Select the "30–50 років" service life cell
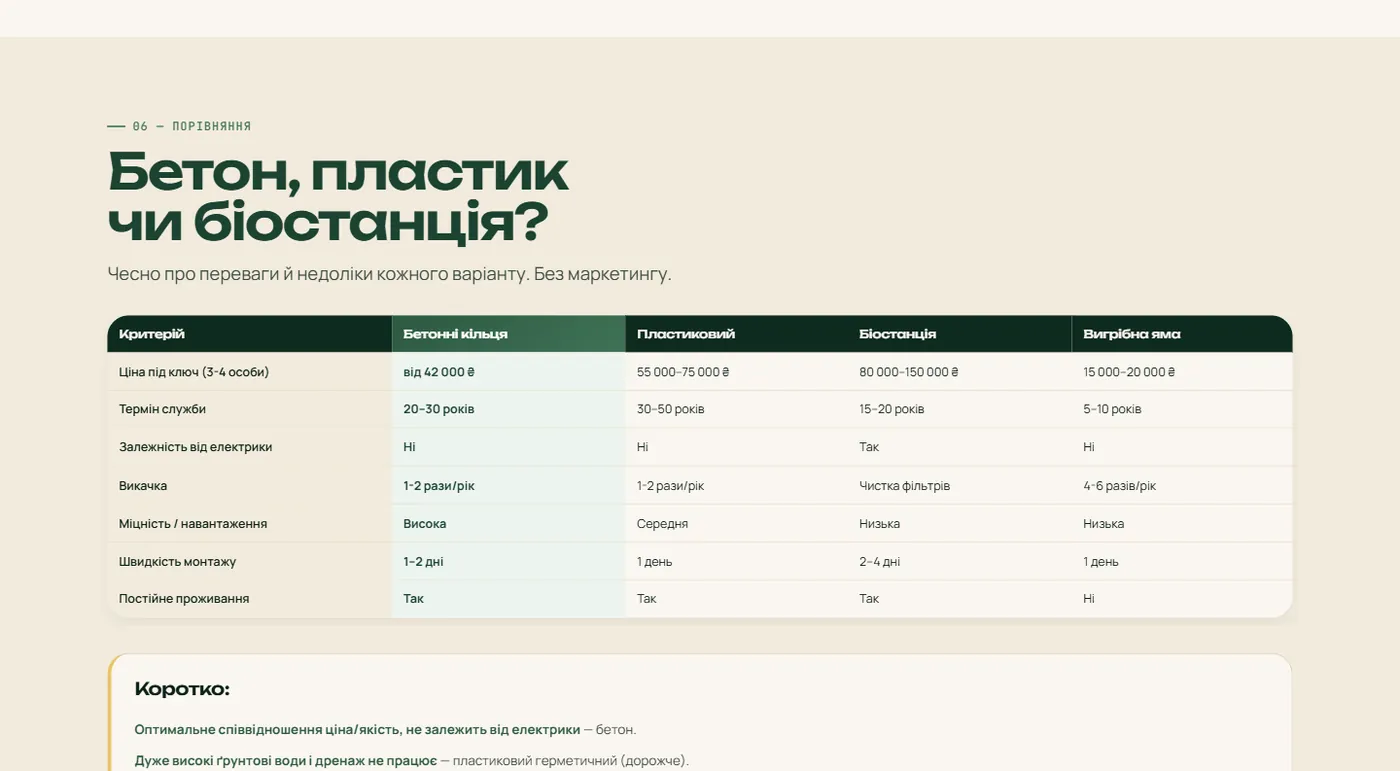Viewport: 1400px width, 771px height. 671,409
